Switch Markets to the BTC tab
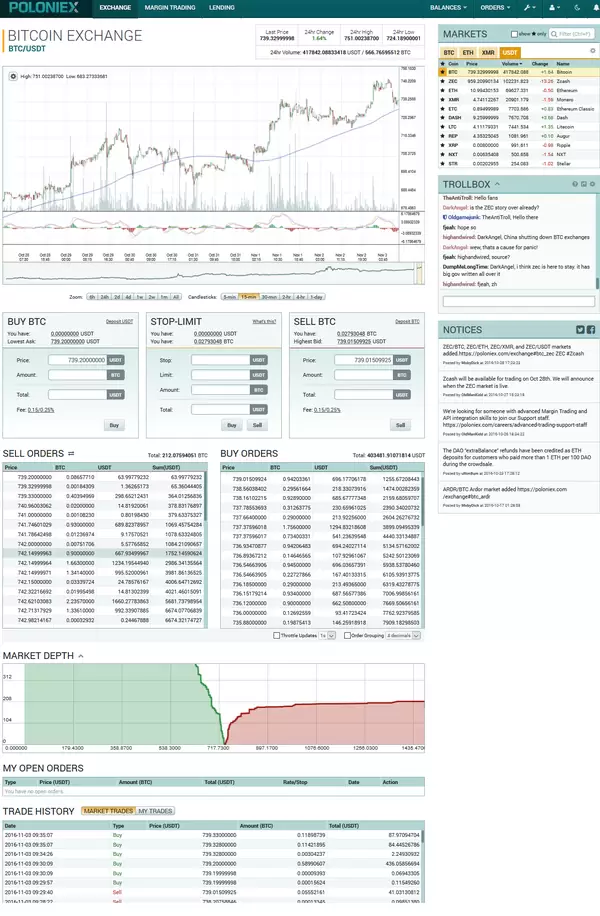 click(449, 53)
